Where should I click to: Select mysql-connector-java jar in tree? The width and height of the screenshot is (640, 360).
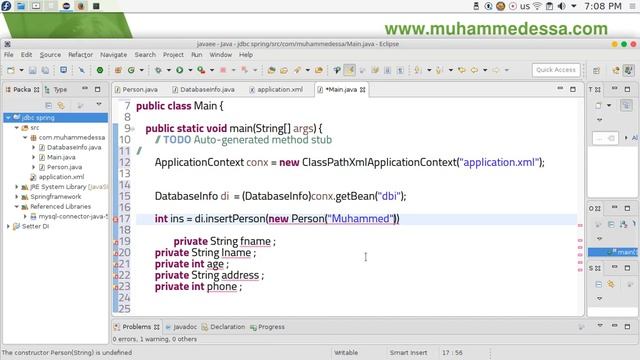pyautogui.click(x=69, y=216)
